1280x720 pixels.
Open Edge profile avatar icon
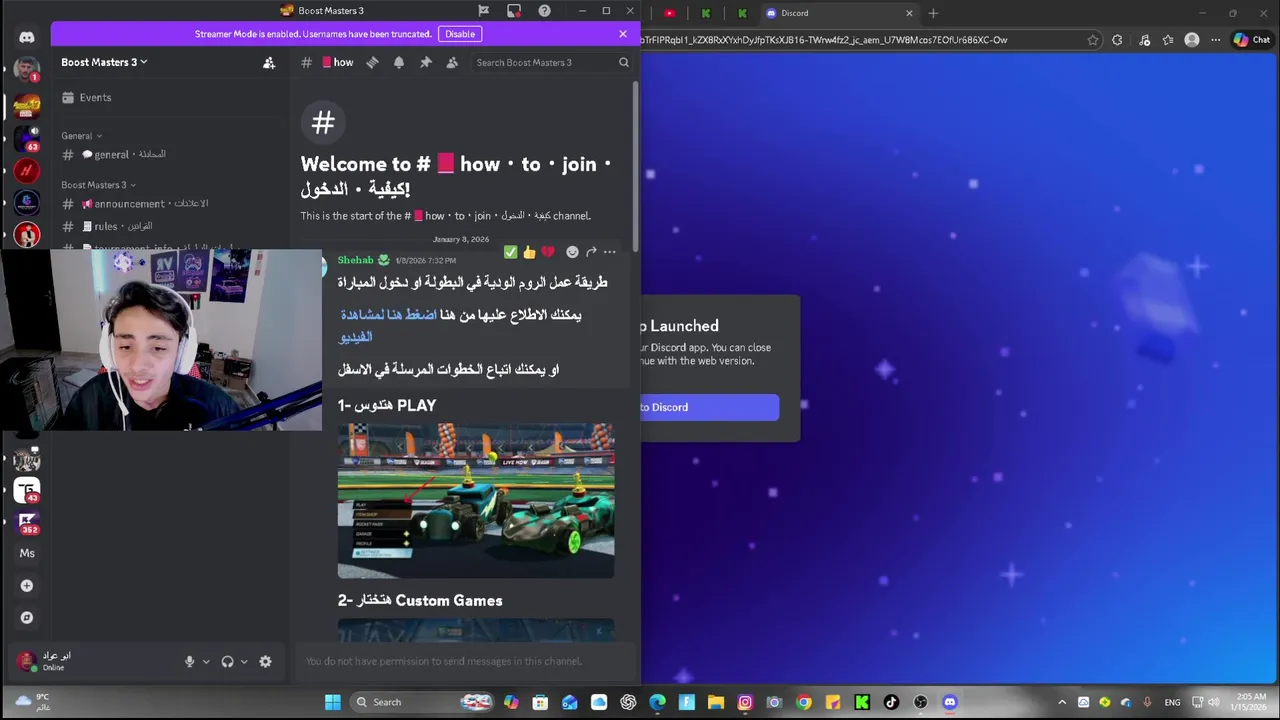pyautogui.click(x=1192, y=40)
